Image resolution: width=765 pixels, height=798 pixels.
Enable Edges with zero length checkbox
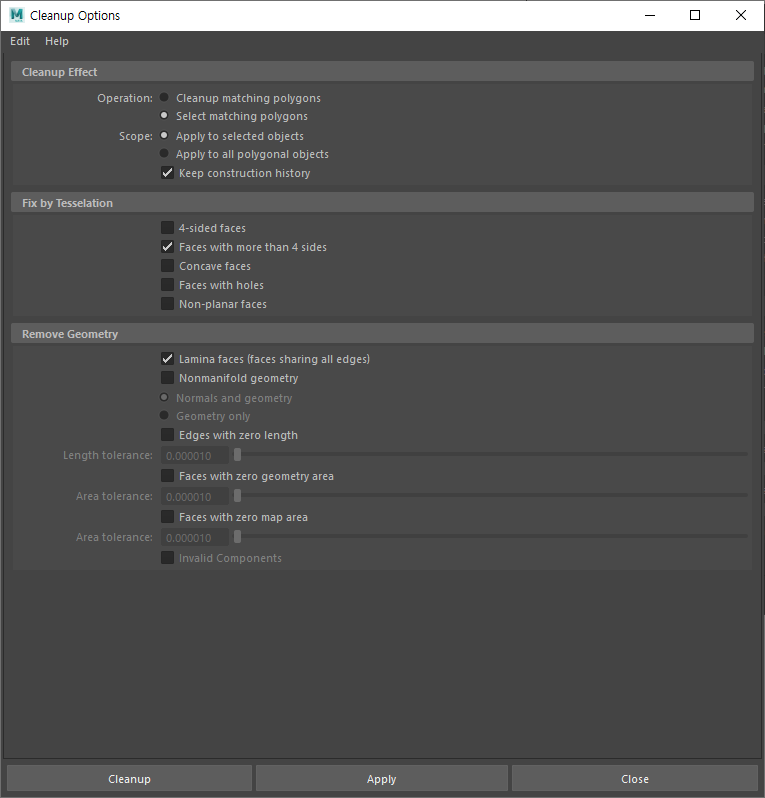pos(167,435)
